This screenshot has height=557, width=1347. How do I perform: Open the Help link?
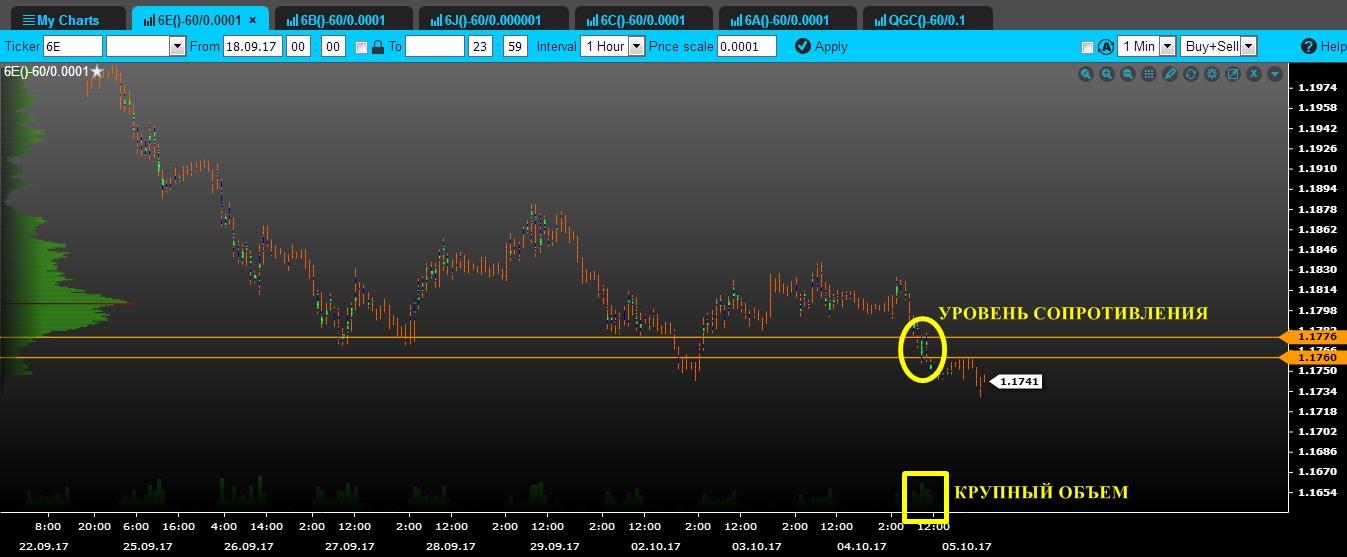1324,47
